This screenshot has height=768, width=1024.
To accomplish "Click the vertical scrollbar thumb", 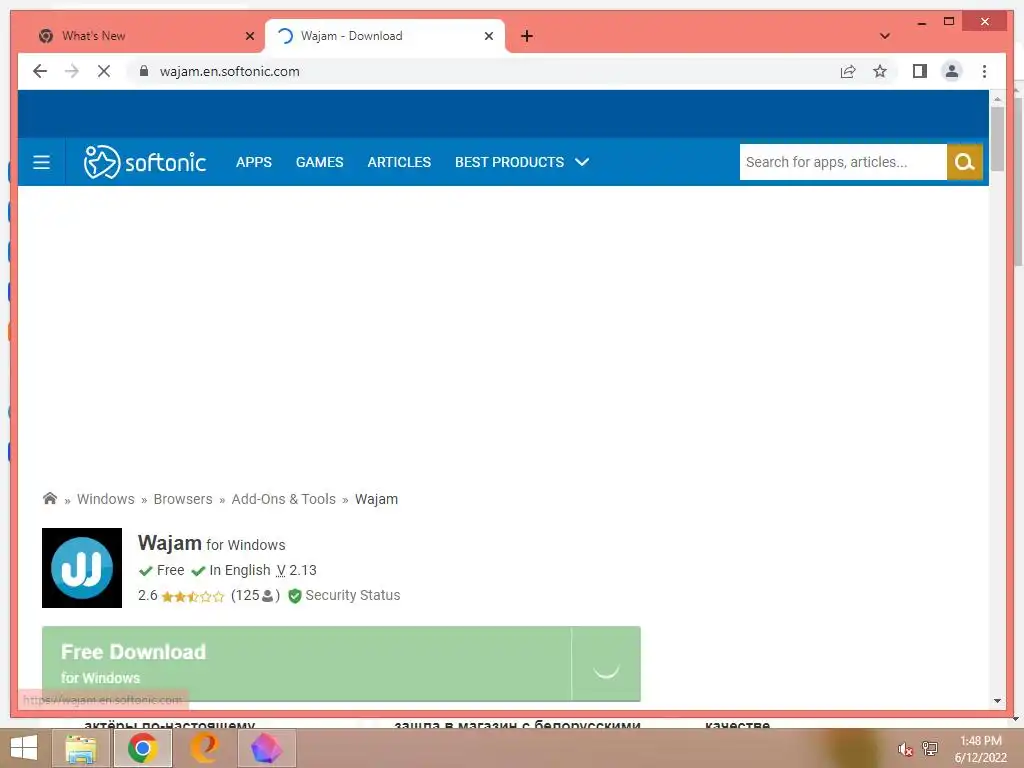I will pos(997,138).
